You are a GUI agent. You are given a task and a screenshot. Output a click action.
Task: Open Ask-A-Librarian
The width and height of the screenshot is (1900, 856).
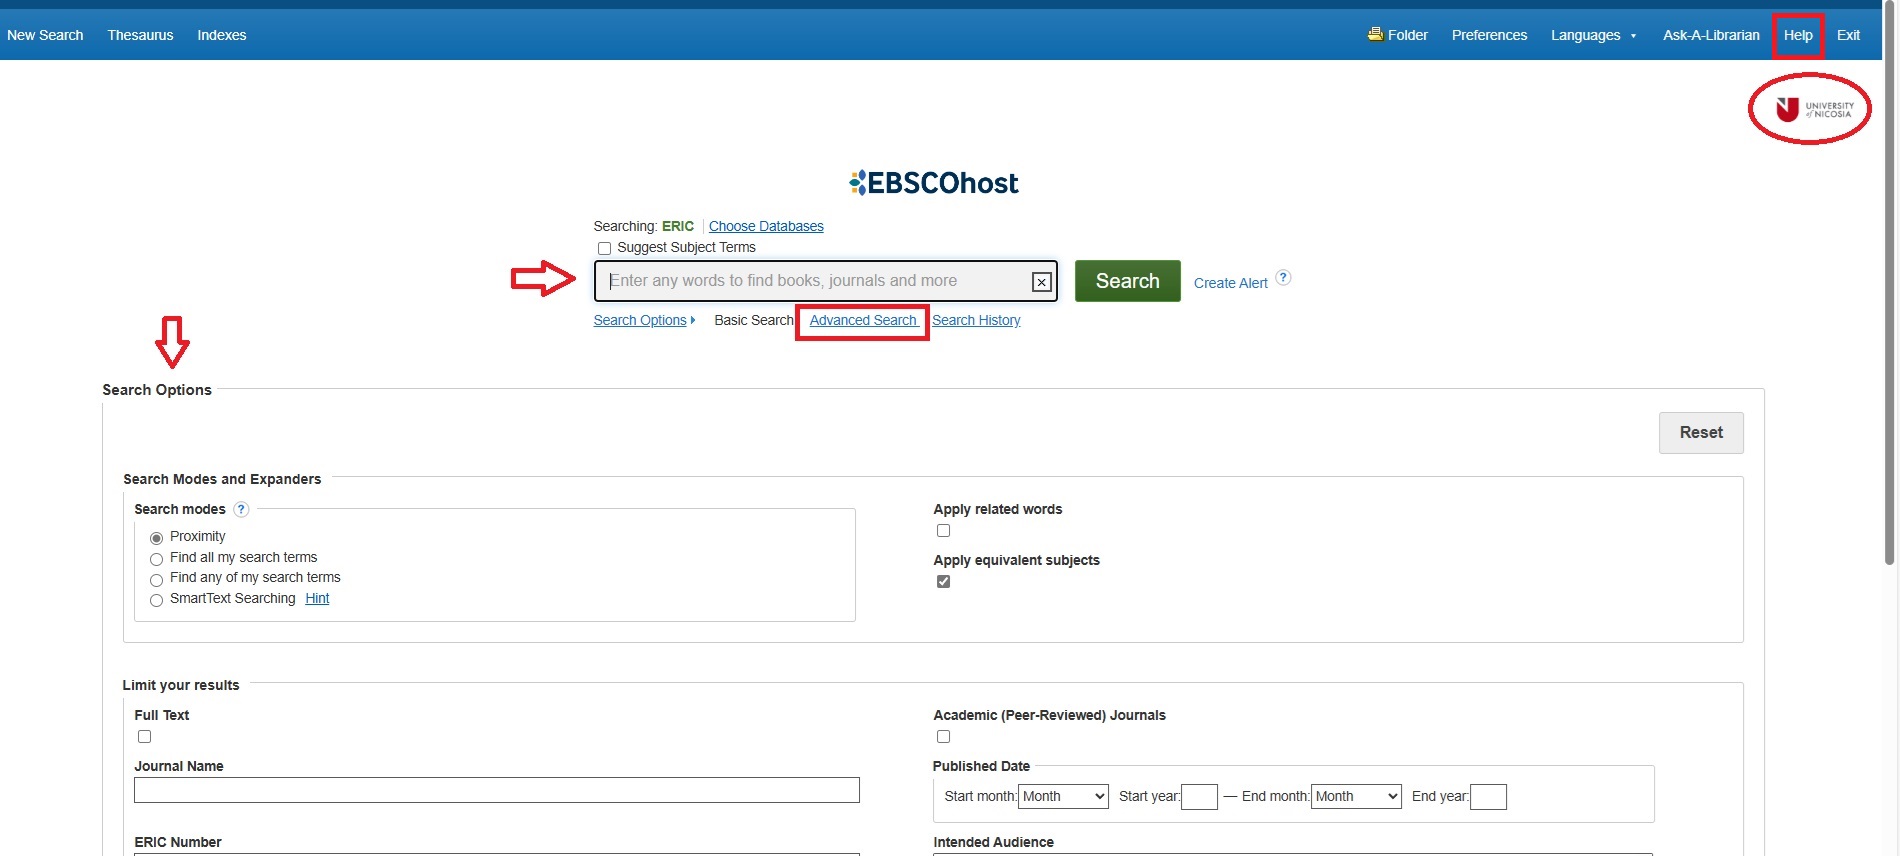pyautogui.click(x=1711, y=35)
